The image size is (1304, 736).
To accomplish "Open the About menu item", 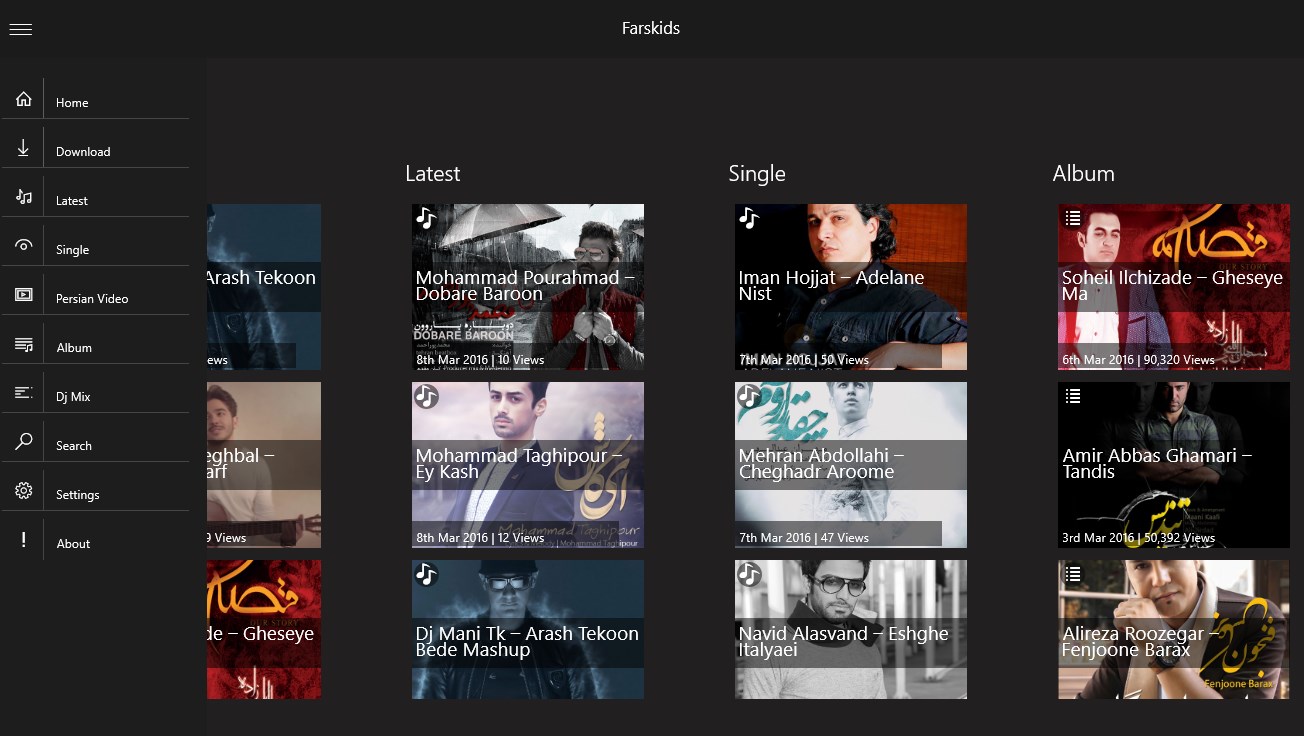I will coord(95,540).
